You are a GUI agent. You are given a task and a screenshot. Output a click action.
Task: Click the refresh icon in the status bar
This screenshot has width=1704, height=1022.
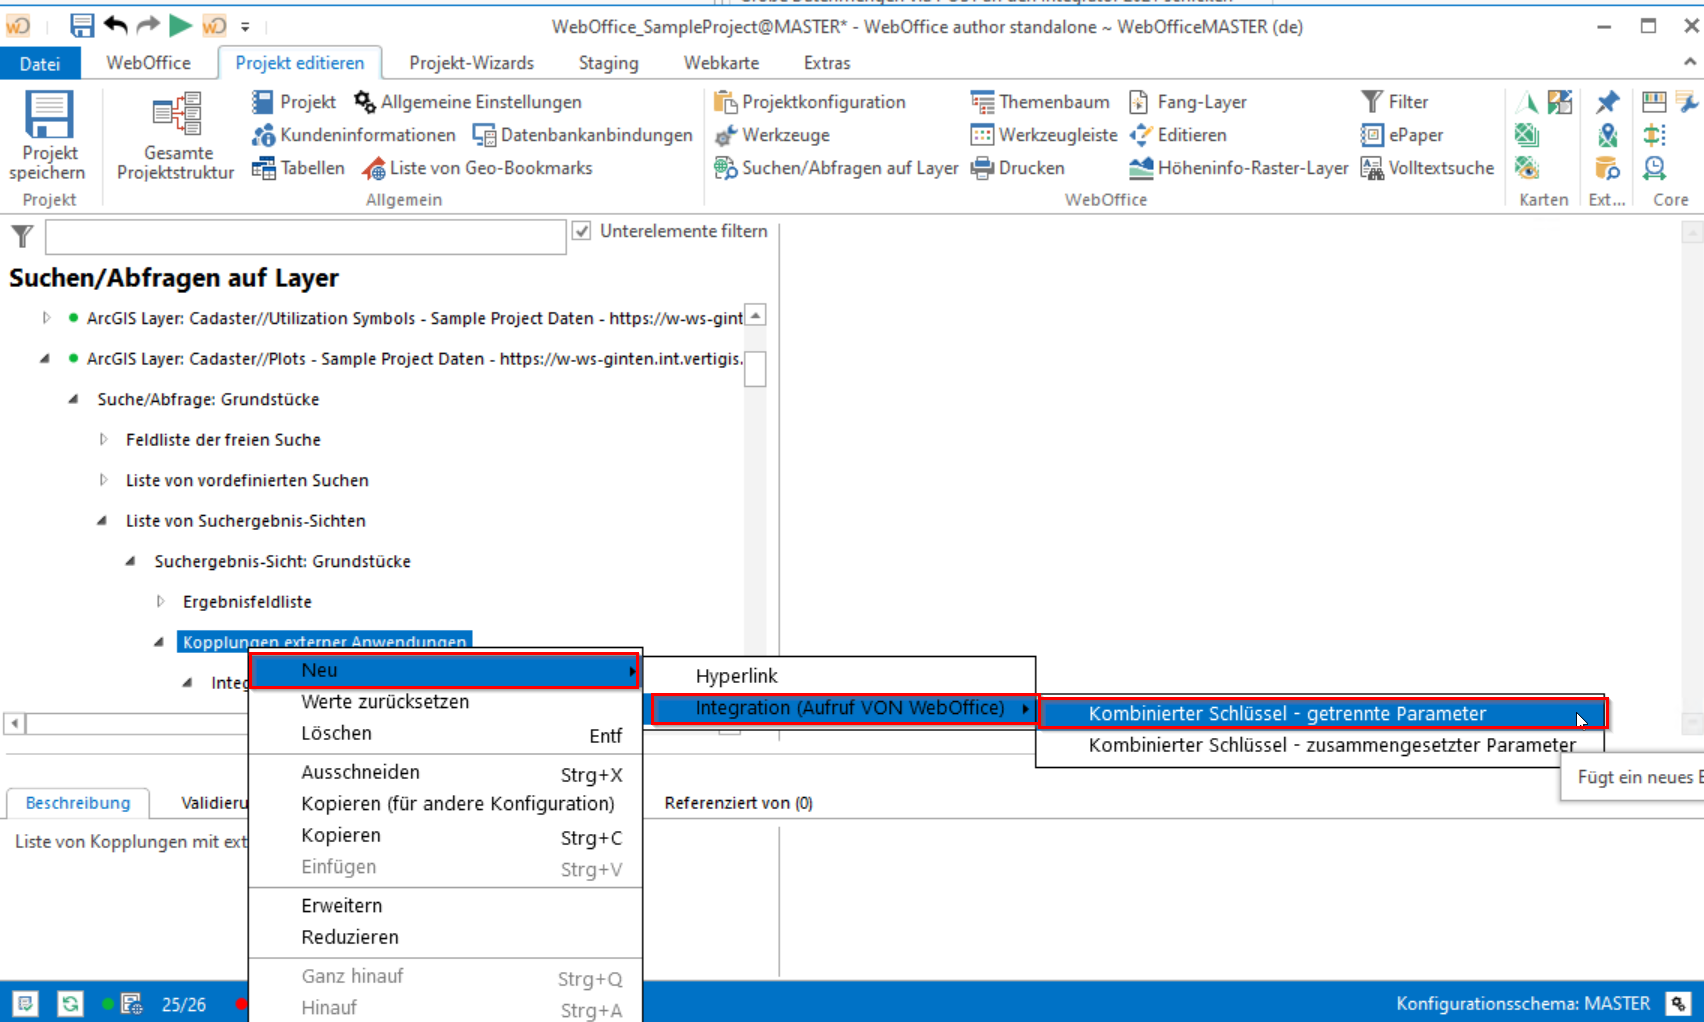pos(70,1004)
